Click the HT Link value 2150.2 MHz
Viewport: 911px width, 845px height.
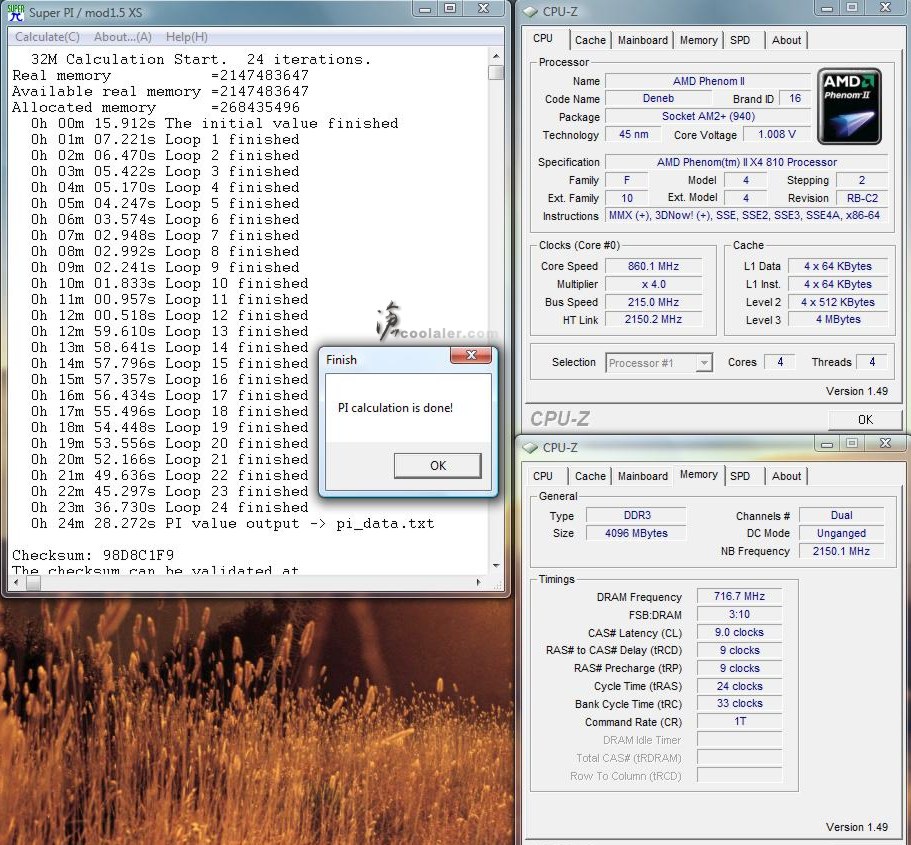tap(653, 320)
